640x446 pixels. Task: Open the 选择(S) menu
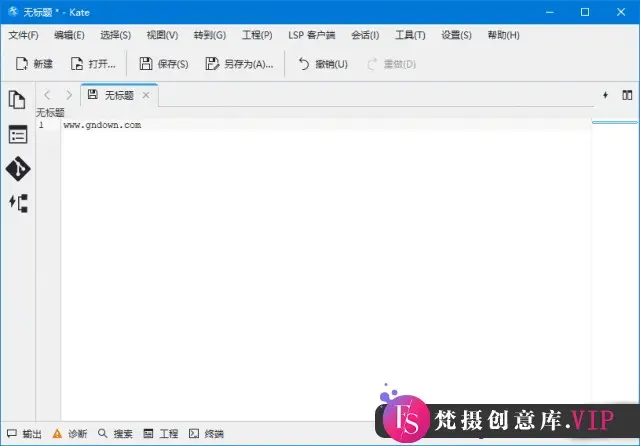tap(116, 35)
